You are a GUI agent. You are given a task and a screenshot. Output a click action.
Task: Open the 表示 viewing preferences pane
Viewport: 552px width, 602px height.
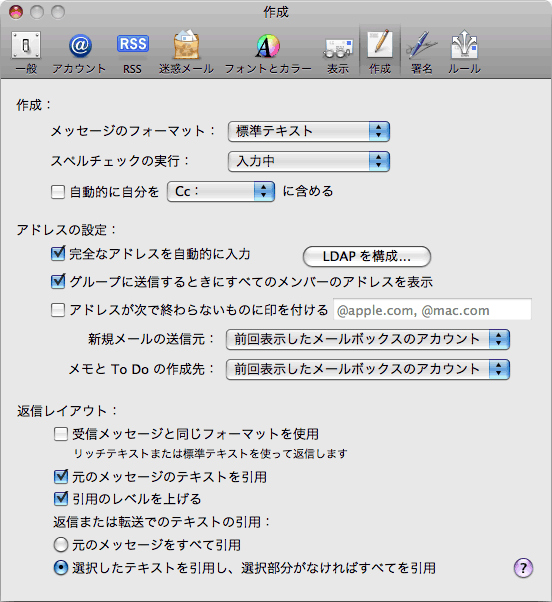pyautogui.click(x=338, y=52)
